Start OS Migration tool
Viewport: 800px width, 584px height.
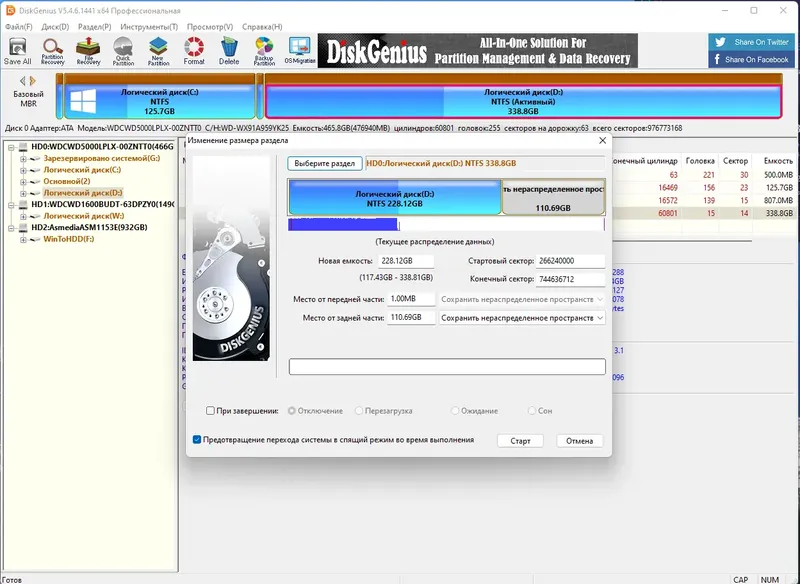299,51
